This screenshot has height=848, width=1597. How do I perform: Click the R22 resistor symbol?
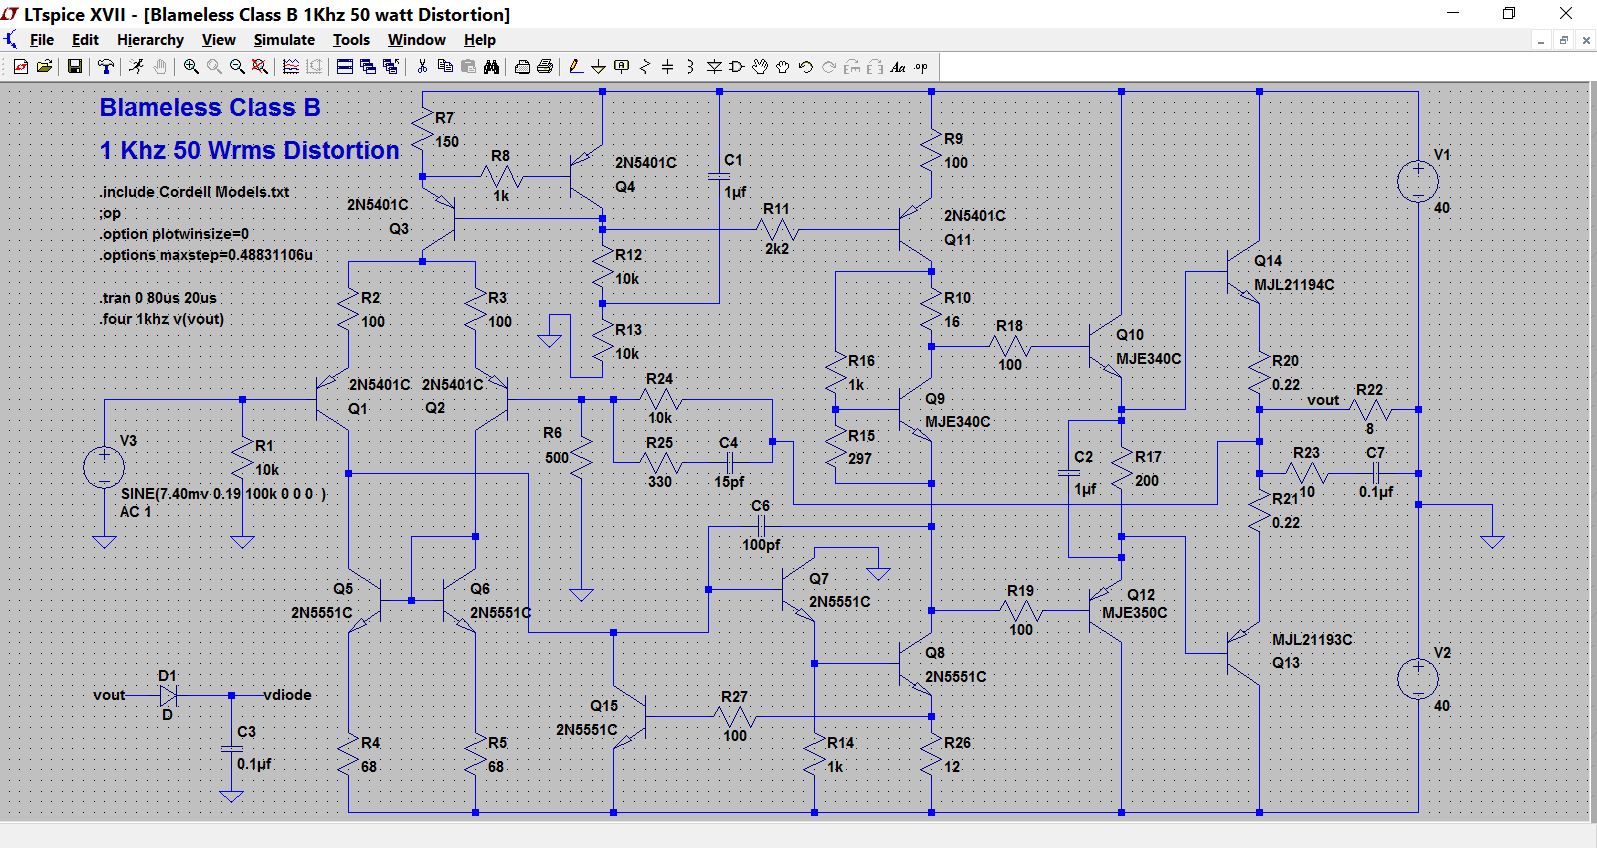coord(1370,410)
